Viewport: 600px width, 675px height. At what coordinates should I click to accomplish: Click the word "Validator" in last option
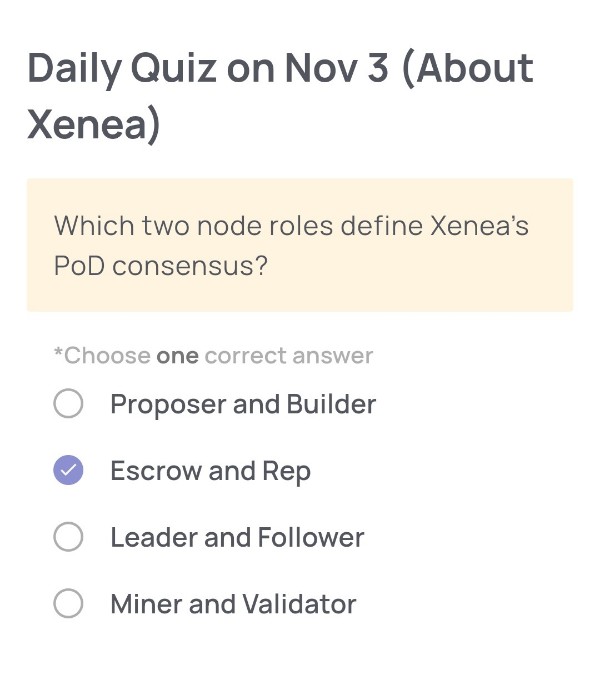[304, 604]
